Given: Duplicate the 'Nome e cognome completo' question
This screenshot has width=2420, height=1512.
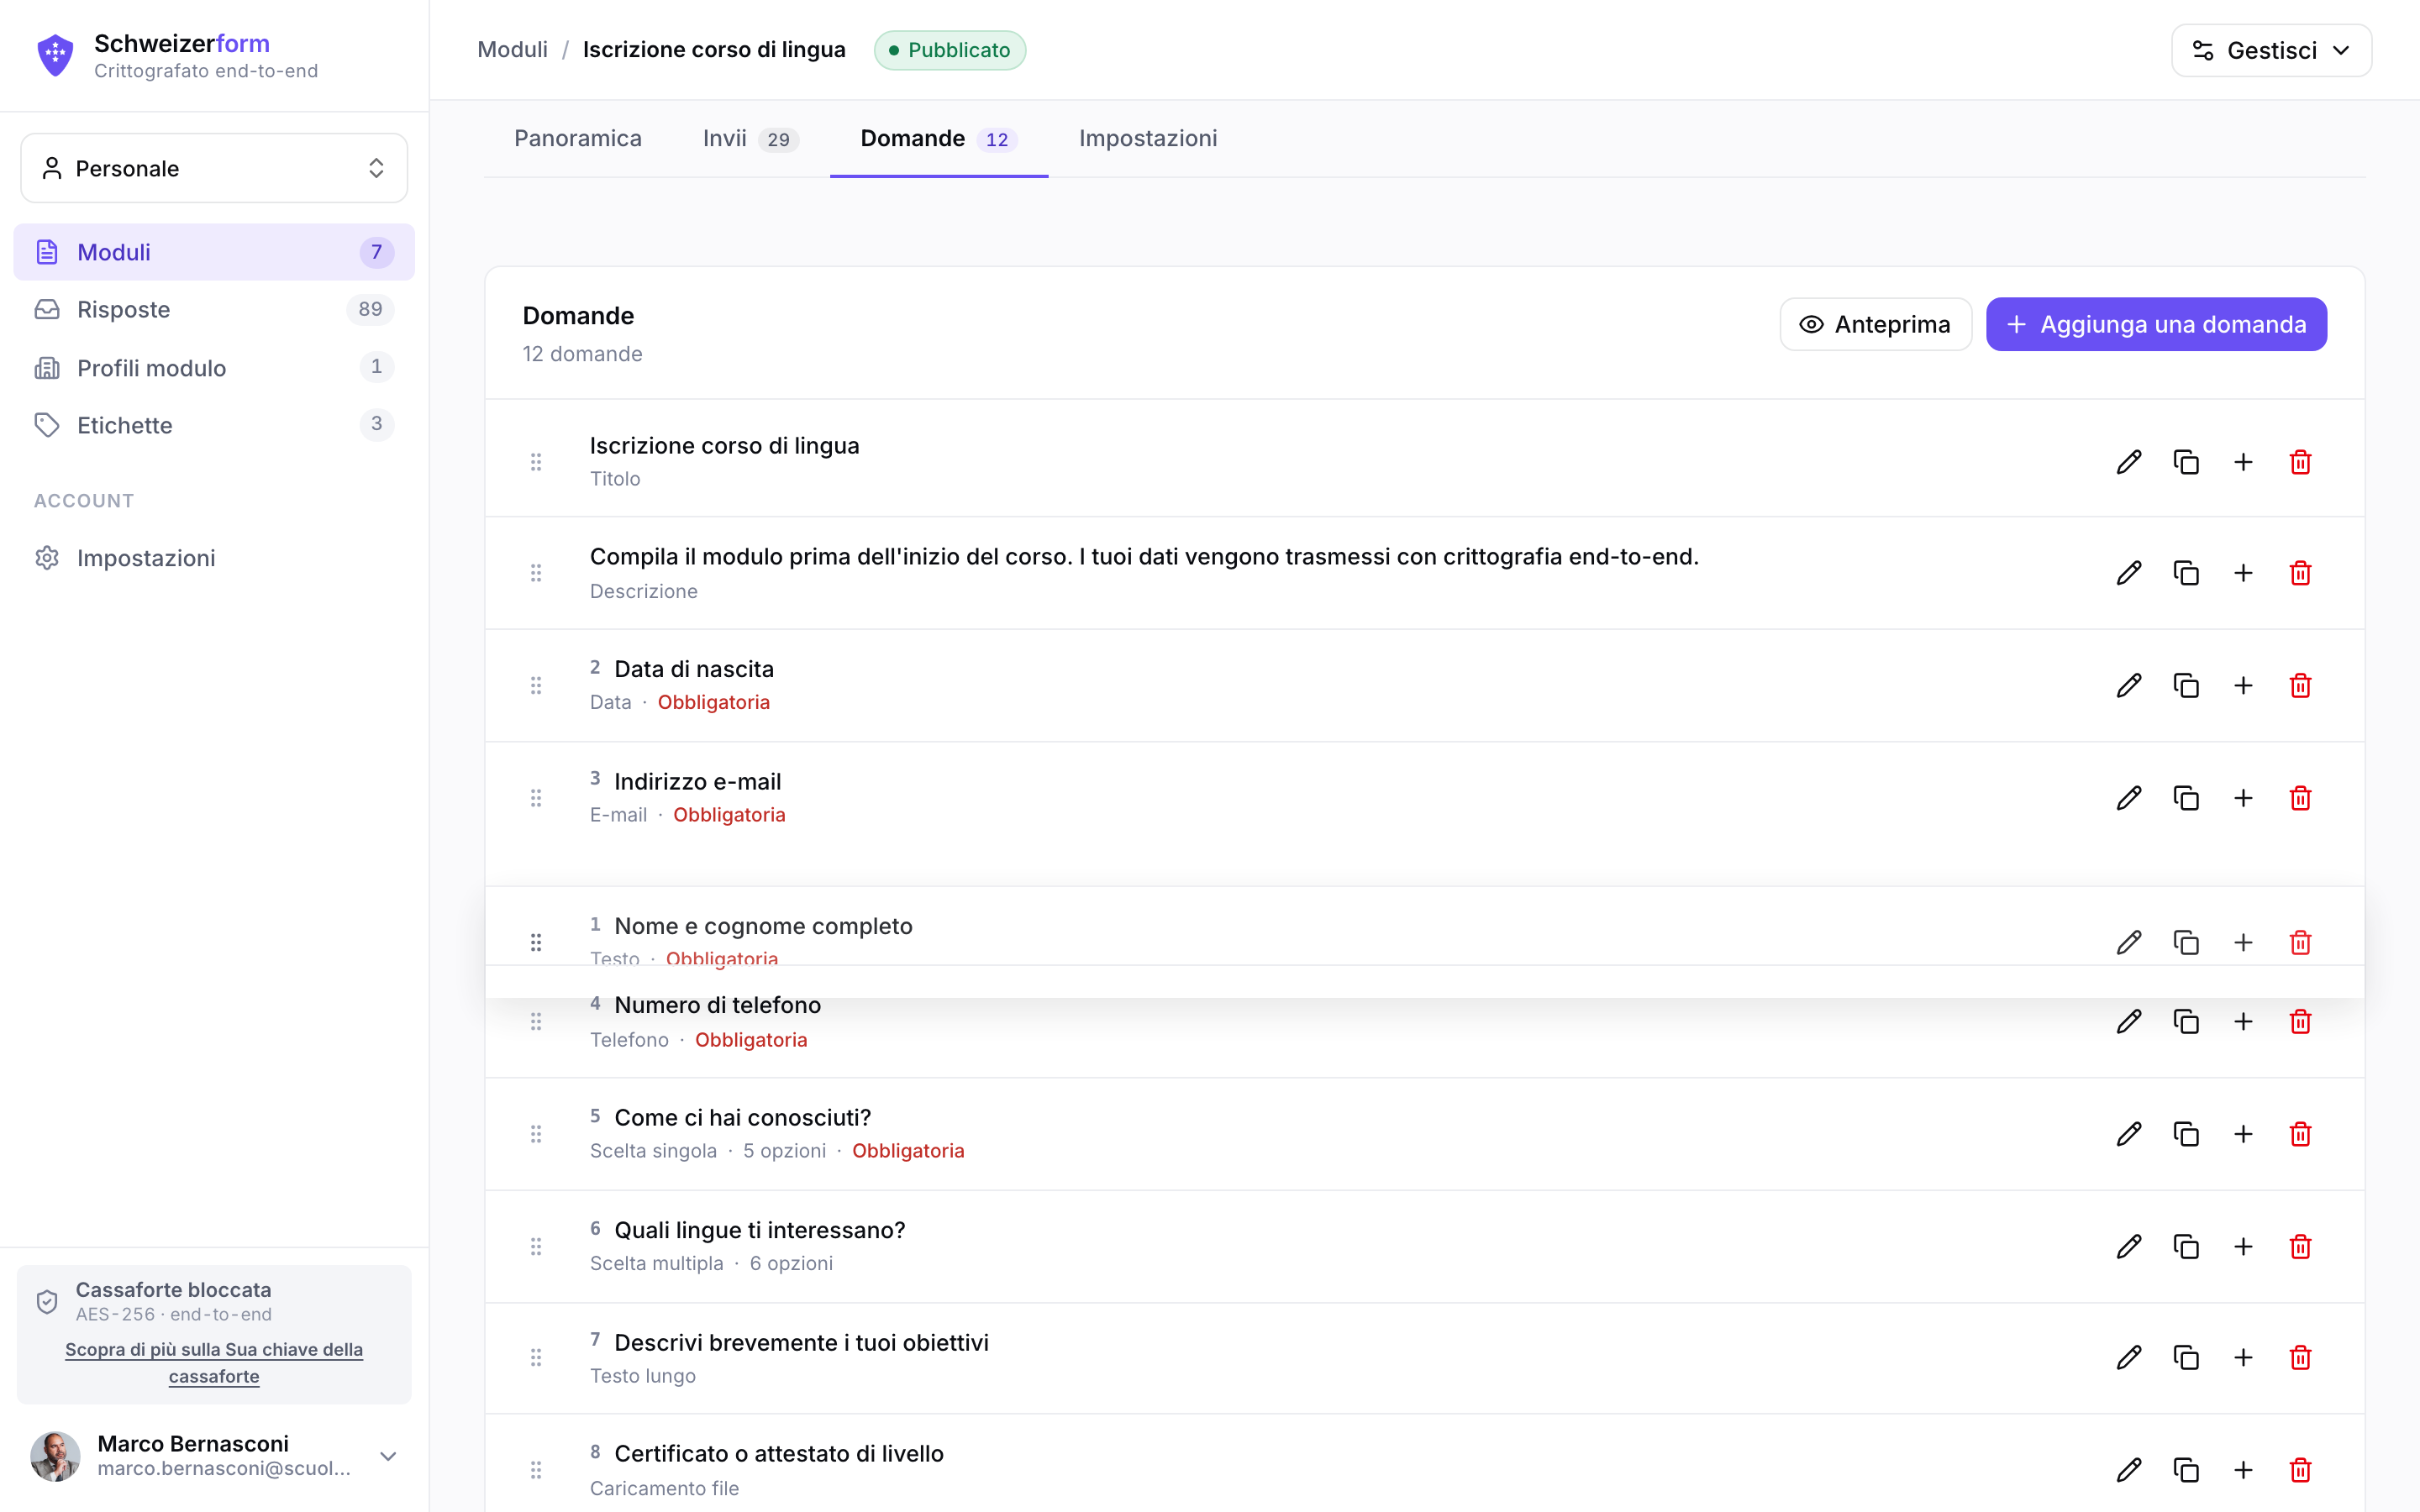Looking at the screenshot, I should click(x=2186, y=942).
